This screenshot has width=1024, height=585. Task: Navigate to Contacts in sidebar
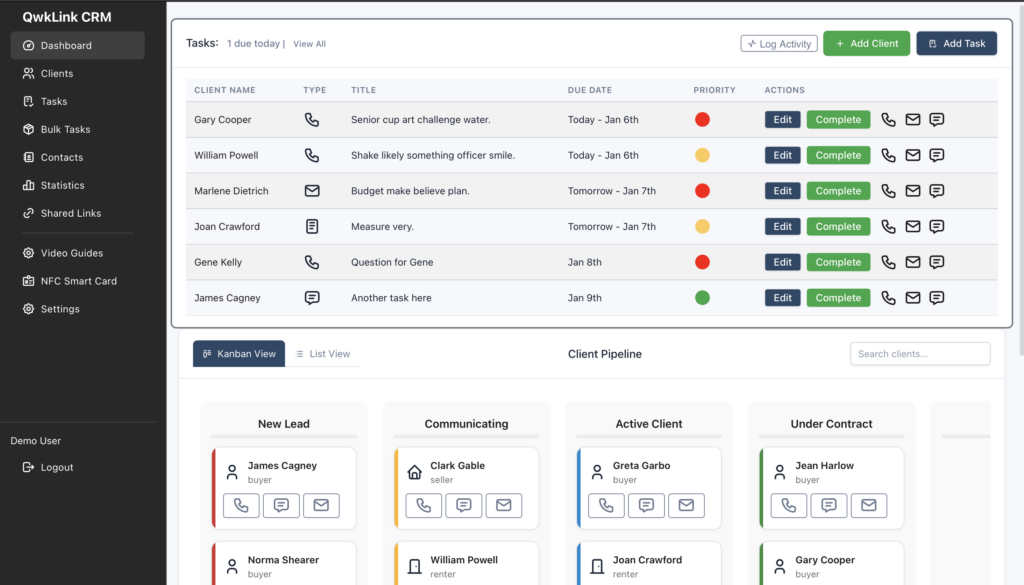[x=78, y=157]
